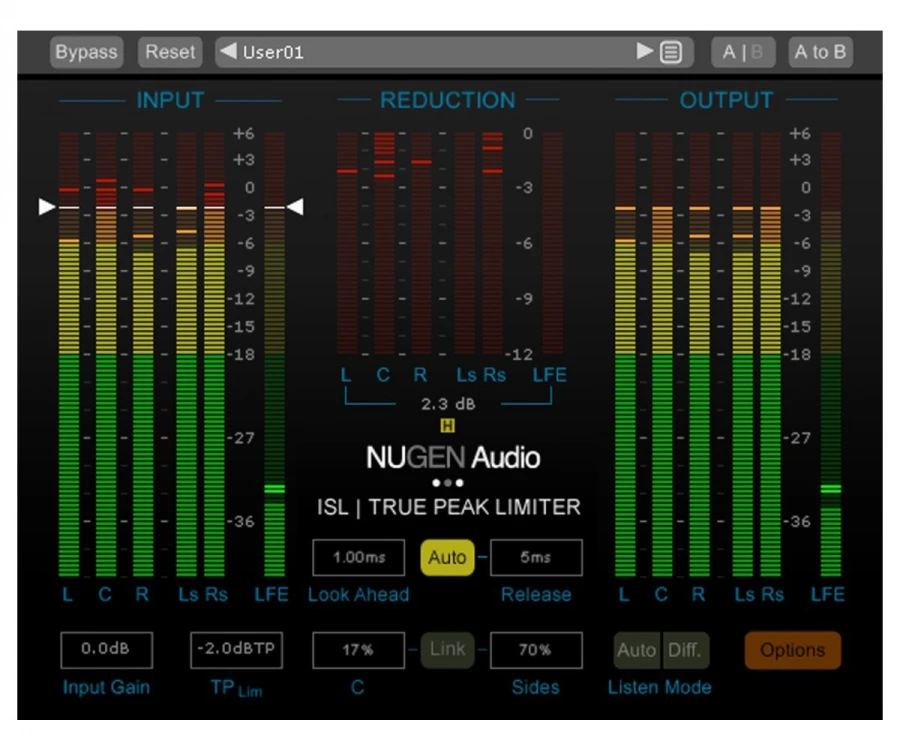Click the OUTPUT section heading
This screenshot has height=750, width=900.
726,100
